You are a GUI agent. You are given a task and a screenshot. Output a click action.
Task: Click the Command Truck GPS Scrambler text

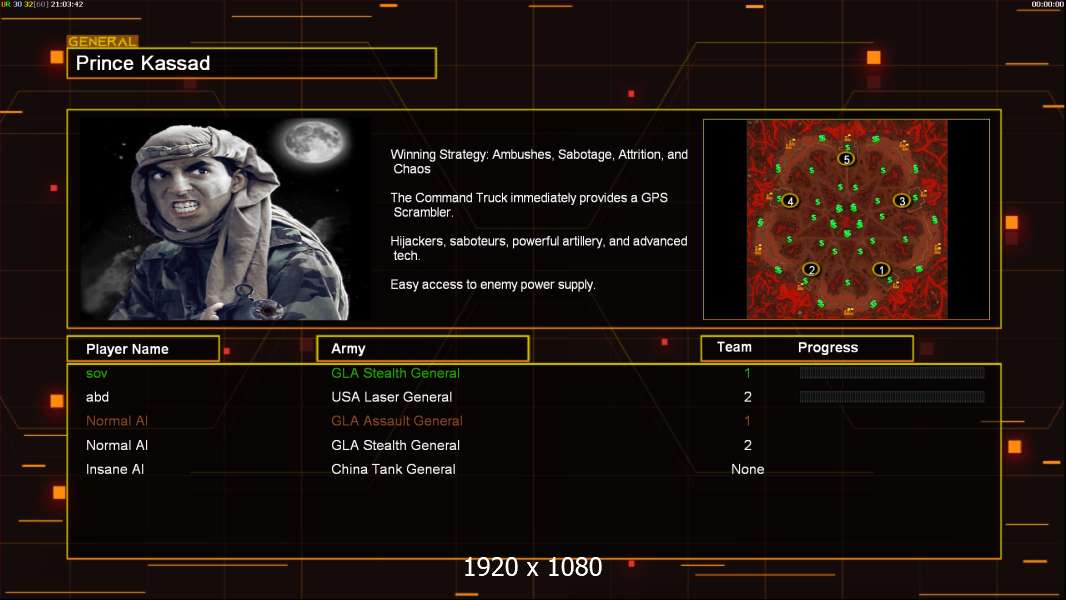[x=529, y=205]
